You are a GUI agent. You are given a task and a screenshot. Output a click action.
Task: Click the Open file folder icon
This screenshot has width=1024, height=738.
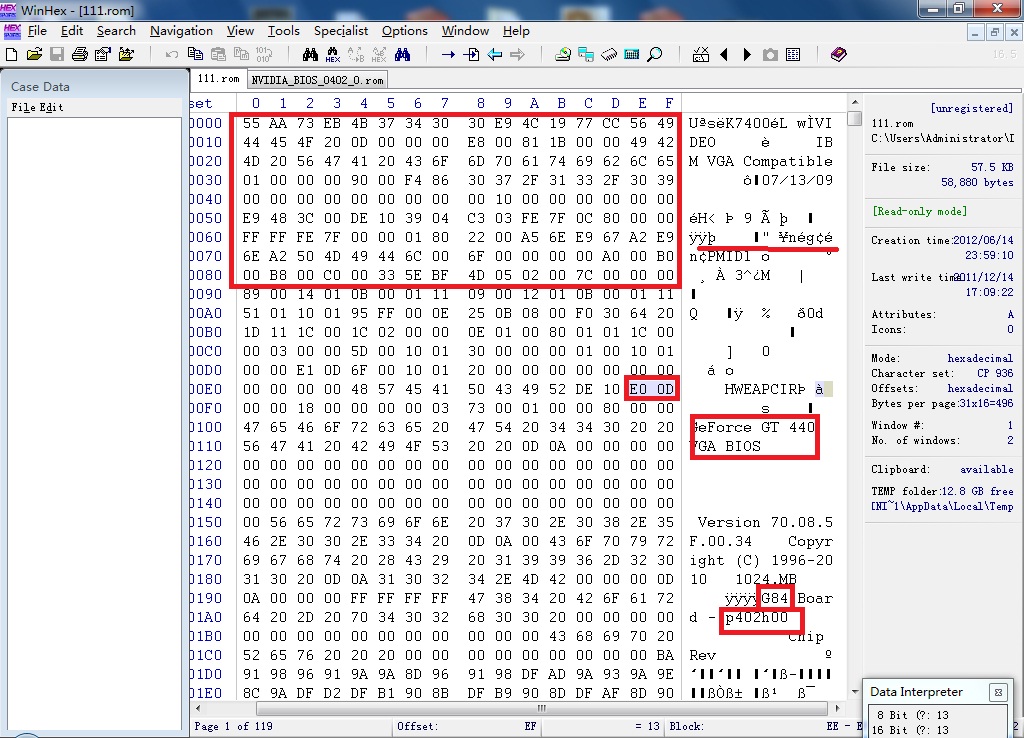click(x=34, y=55)
